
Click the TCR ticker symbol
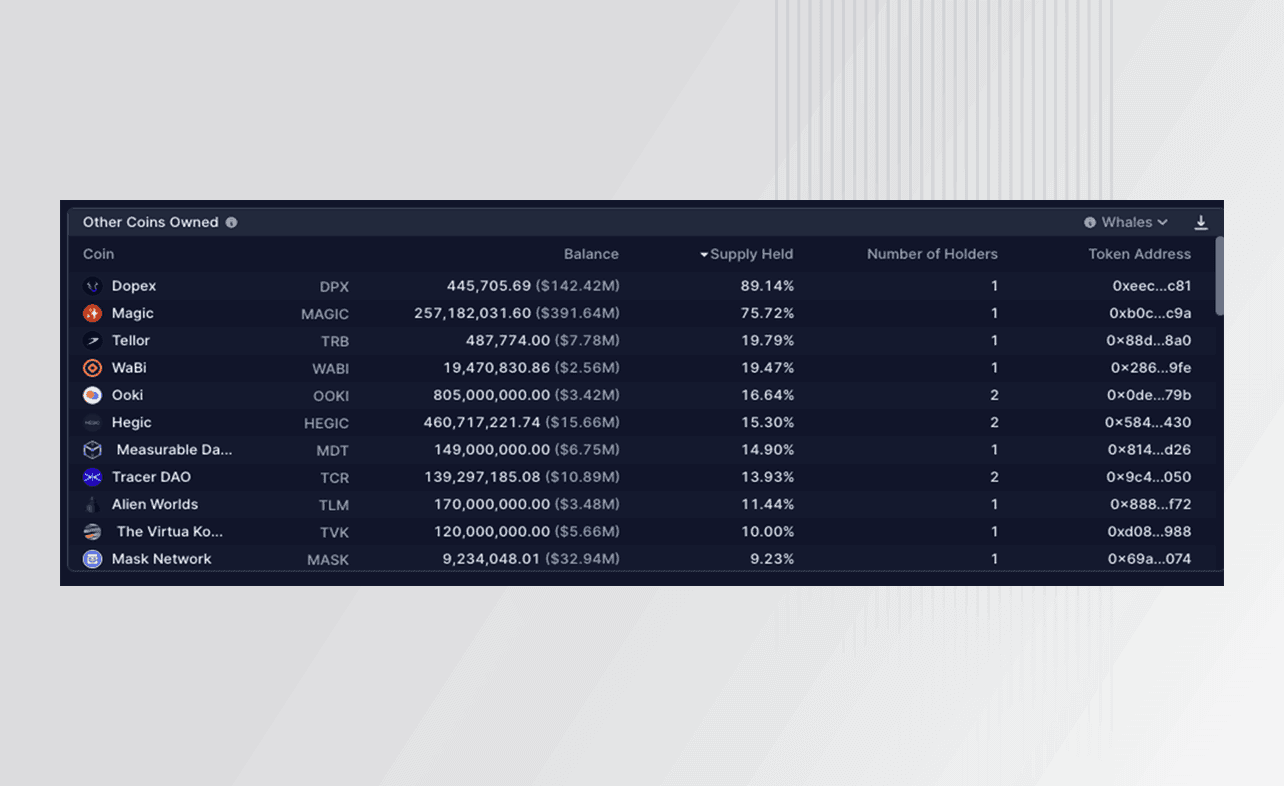coord(335,478)
